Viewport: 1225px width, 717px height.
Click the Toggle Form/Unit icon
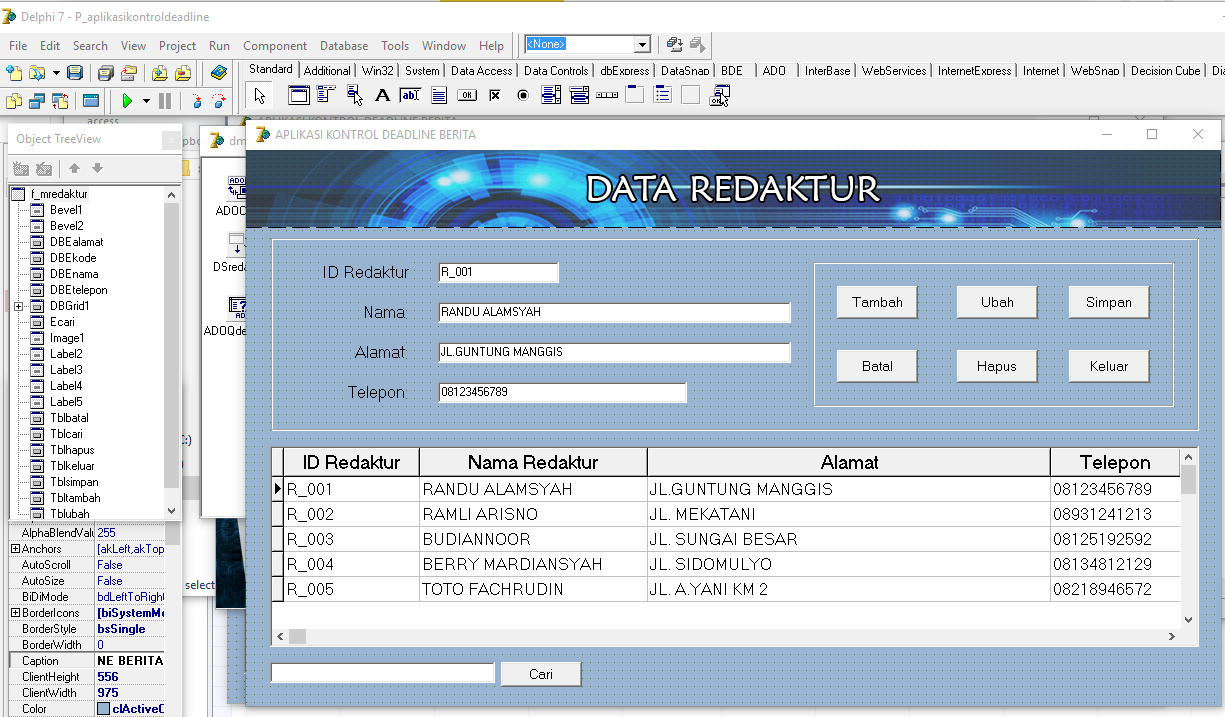tap(59, 101)
